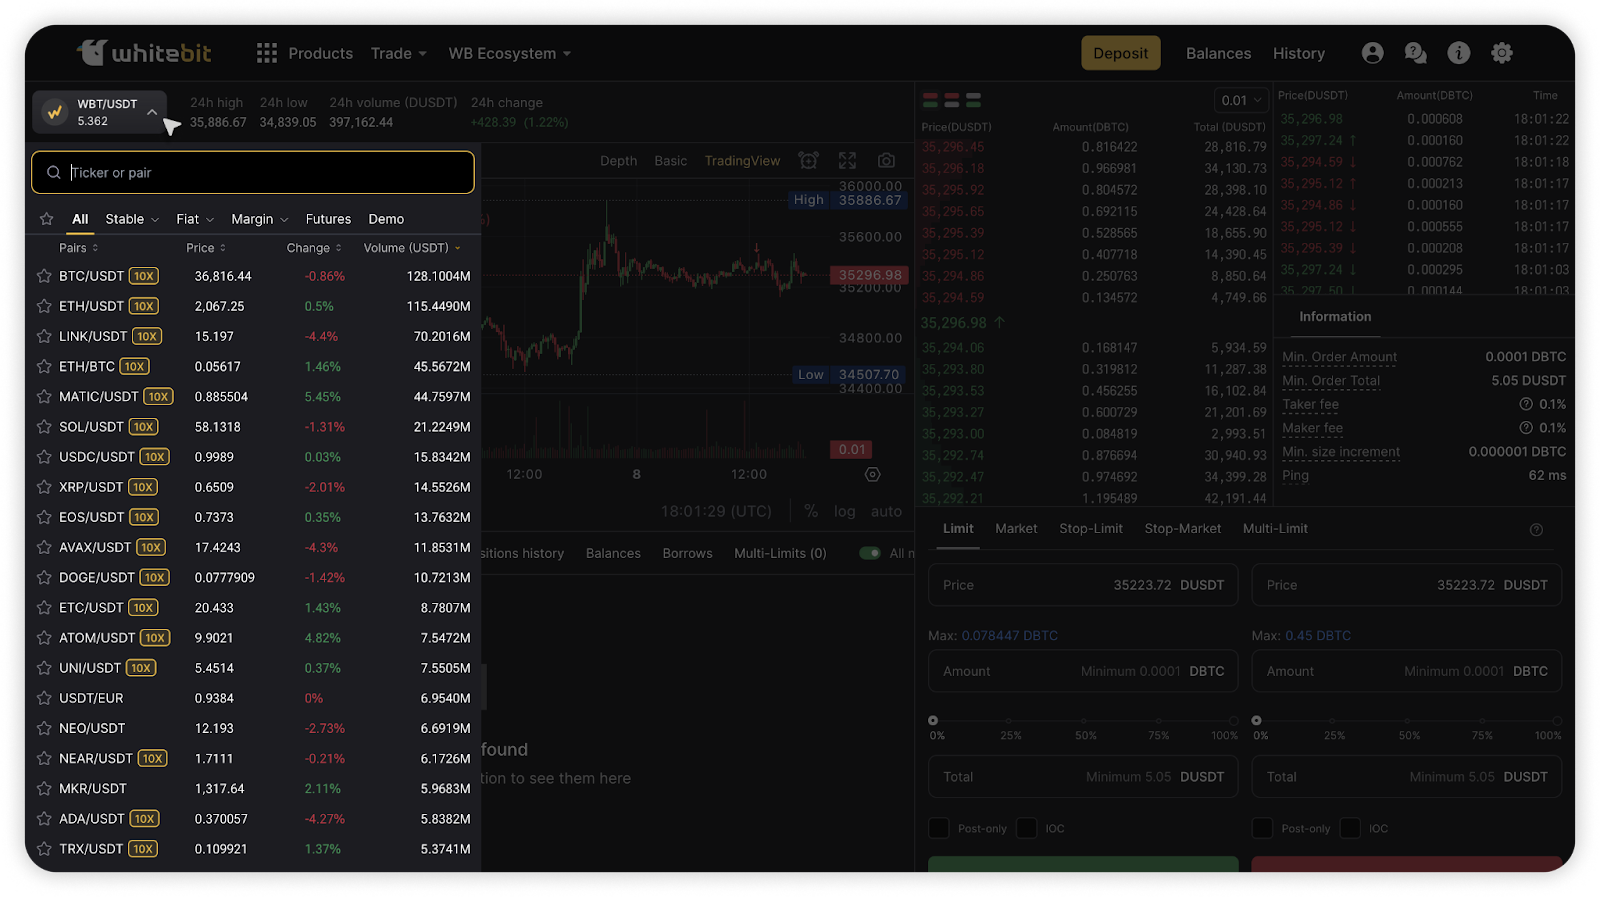Open the support chat icon
The image size is (1600, 897).
coord(1415,53)
